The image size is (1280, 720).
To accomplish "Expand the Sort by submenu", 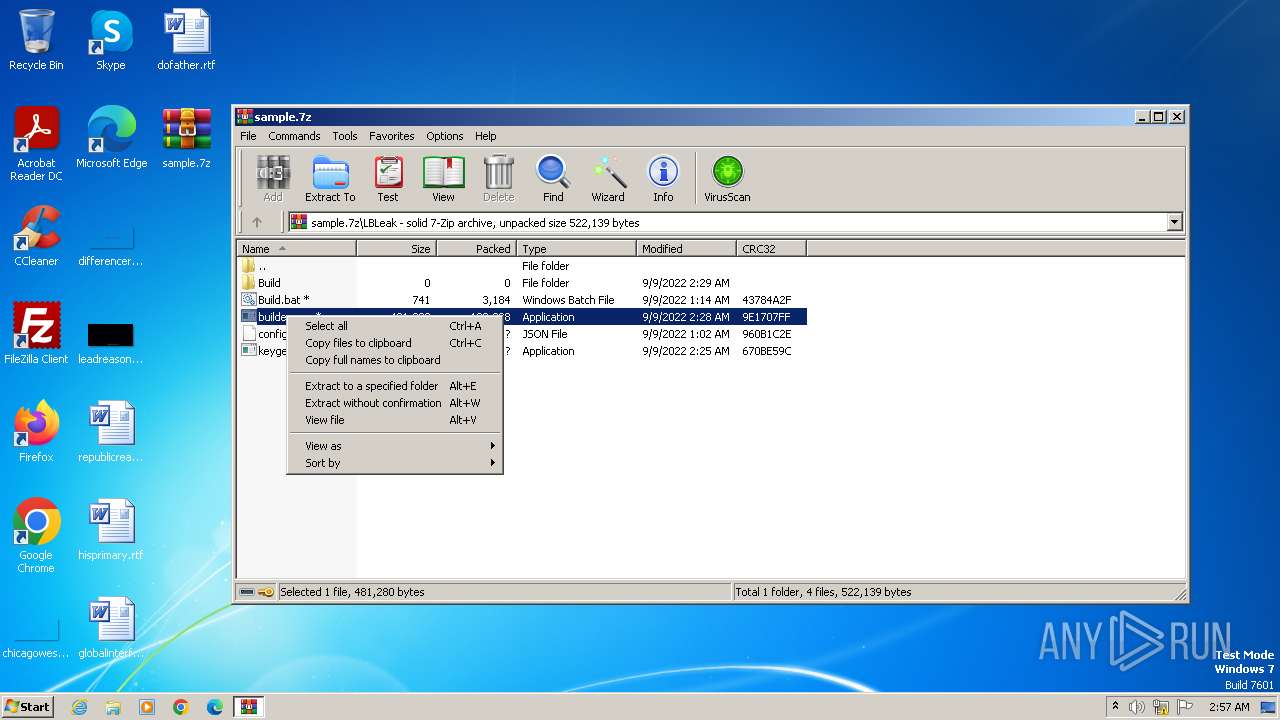I will coord(395,463).
